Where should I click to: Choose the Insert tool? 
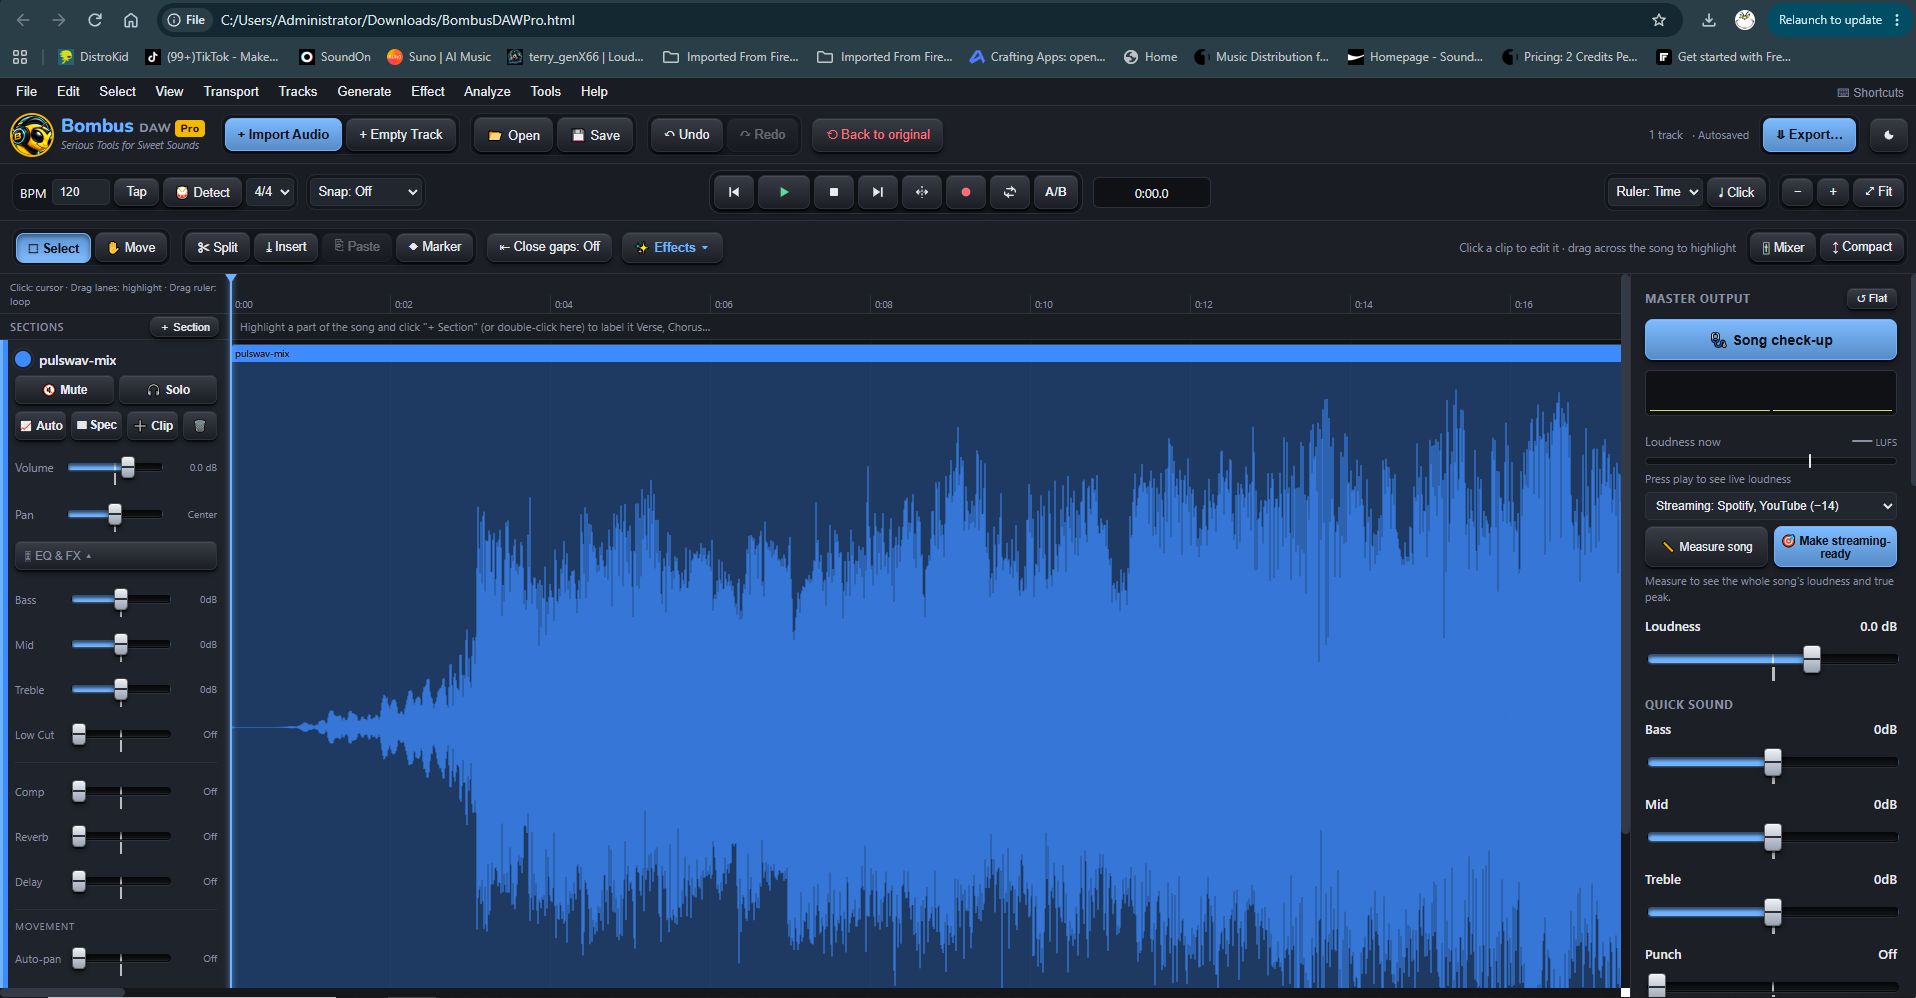click(x=286, y=247)
